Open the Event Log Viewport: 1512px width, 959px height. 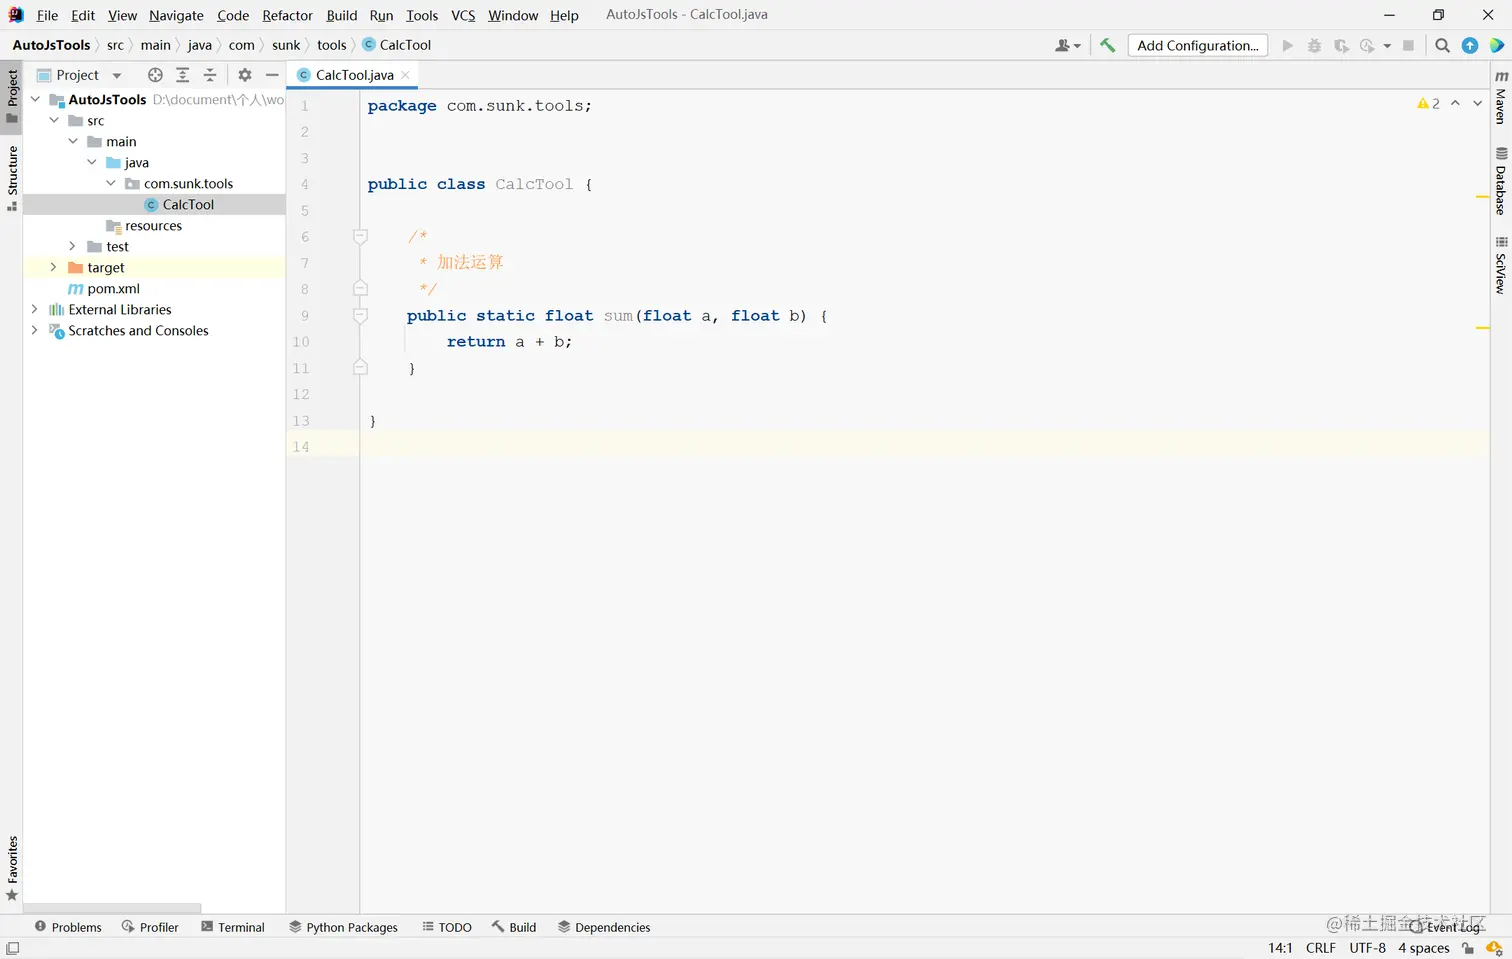pyautogui.click(x=1445, y=927)
